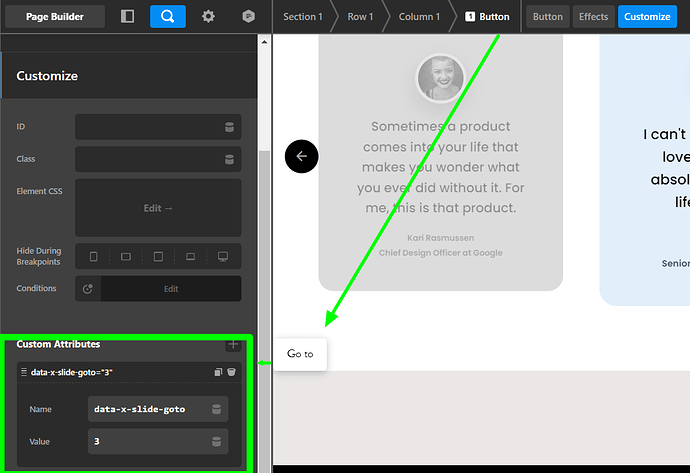690x473 pixels.
Task: Hide during mobile phone breakpoint
Action: (93, 257)
